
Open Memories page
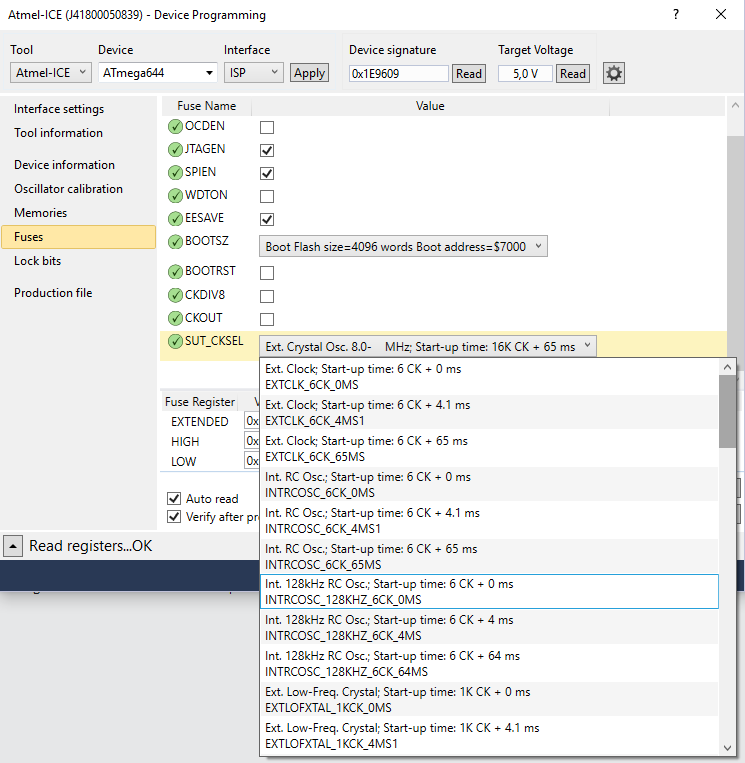click(x=40, y=213)
